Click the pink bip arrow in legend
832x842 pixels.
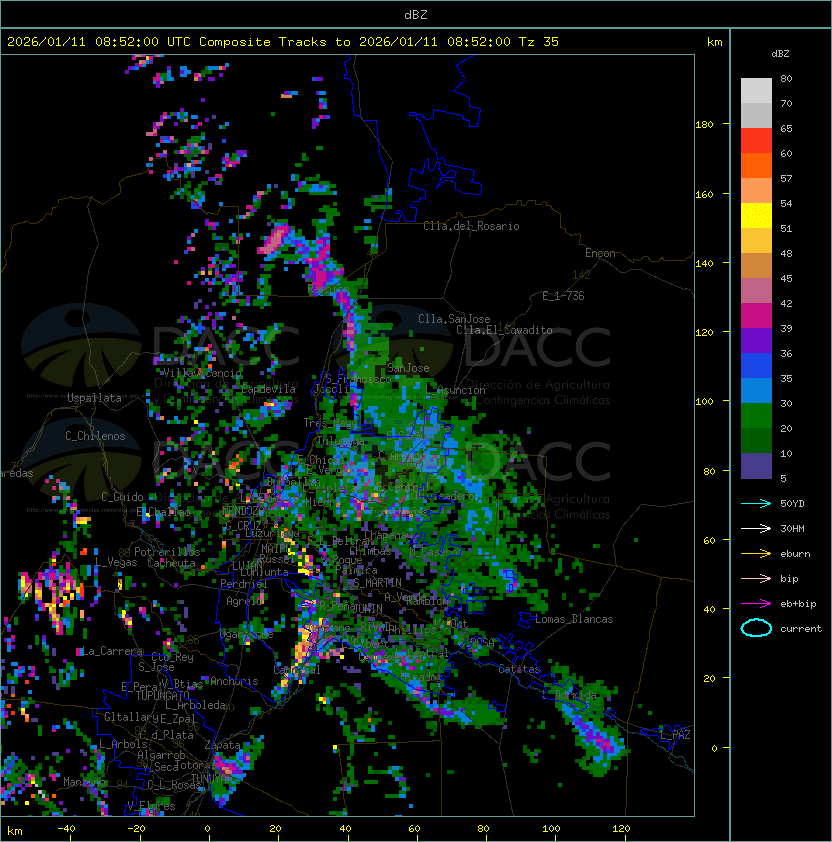coord(756,578)
